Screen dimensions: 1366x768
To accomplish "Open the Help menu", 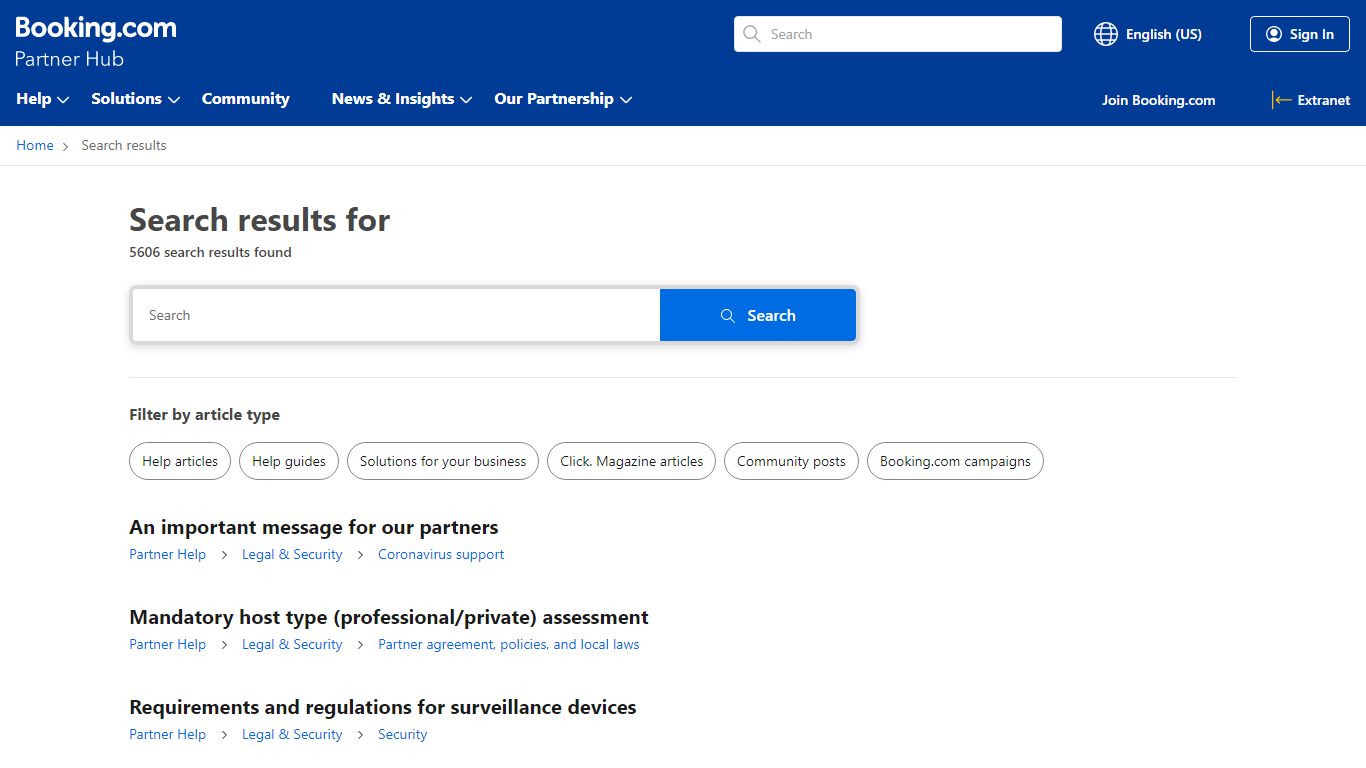I will (42, 99).
